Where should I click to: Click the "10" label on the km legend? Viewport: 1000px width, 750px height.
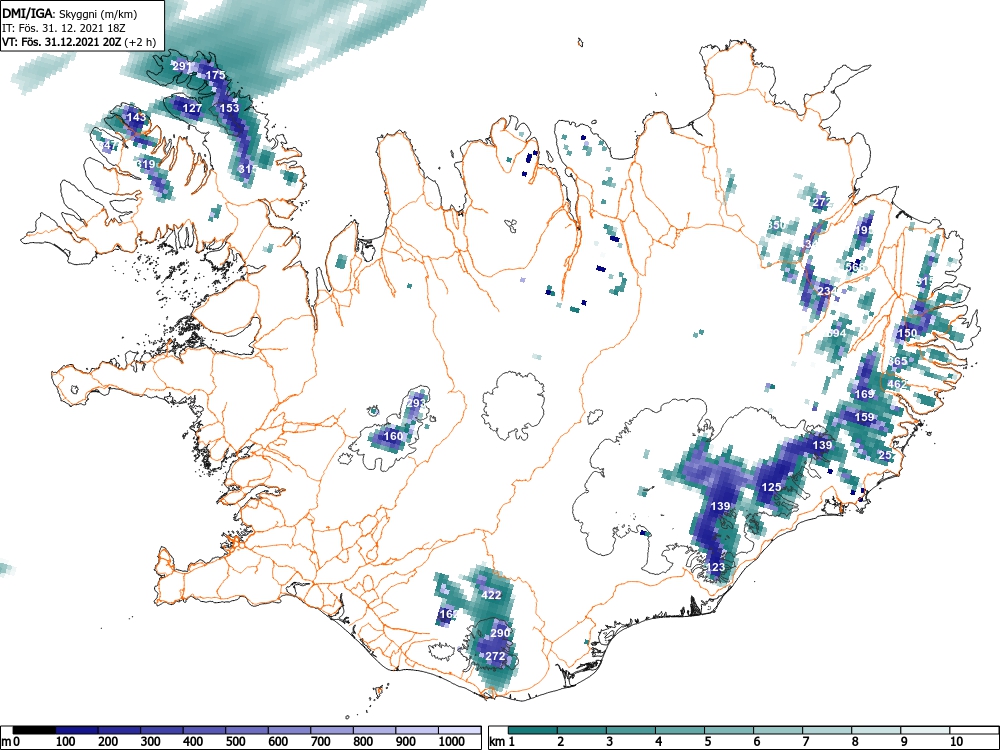955,742
